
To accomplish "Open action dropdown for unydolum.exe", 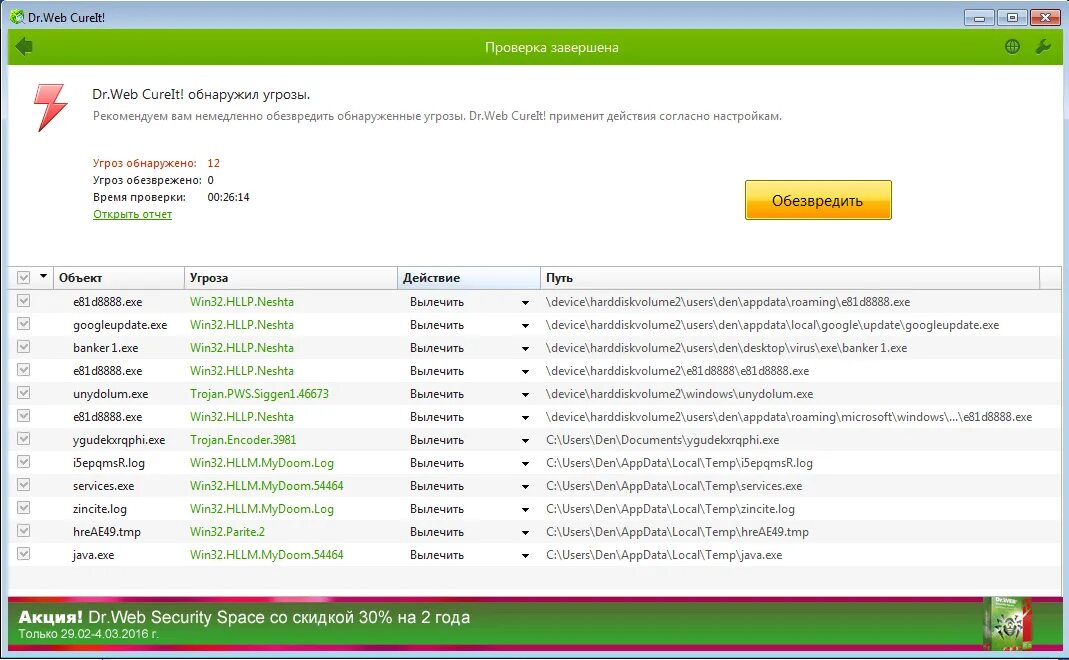I will [525, 395].
